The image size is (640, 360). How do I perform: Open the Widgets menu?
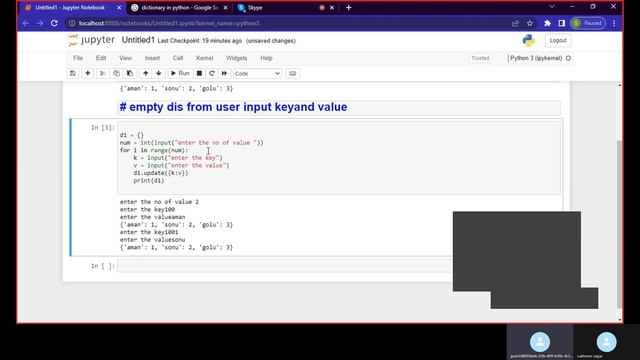(236, 58)
